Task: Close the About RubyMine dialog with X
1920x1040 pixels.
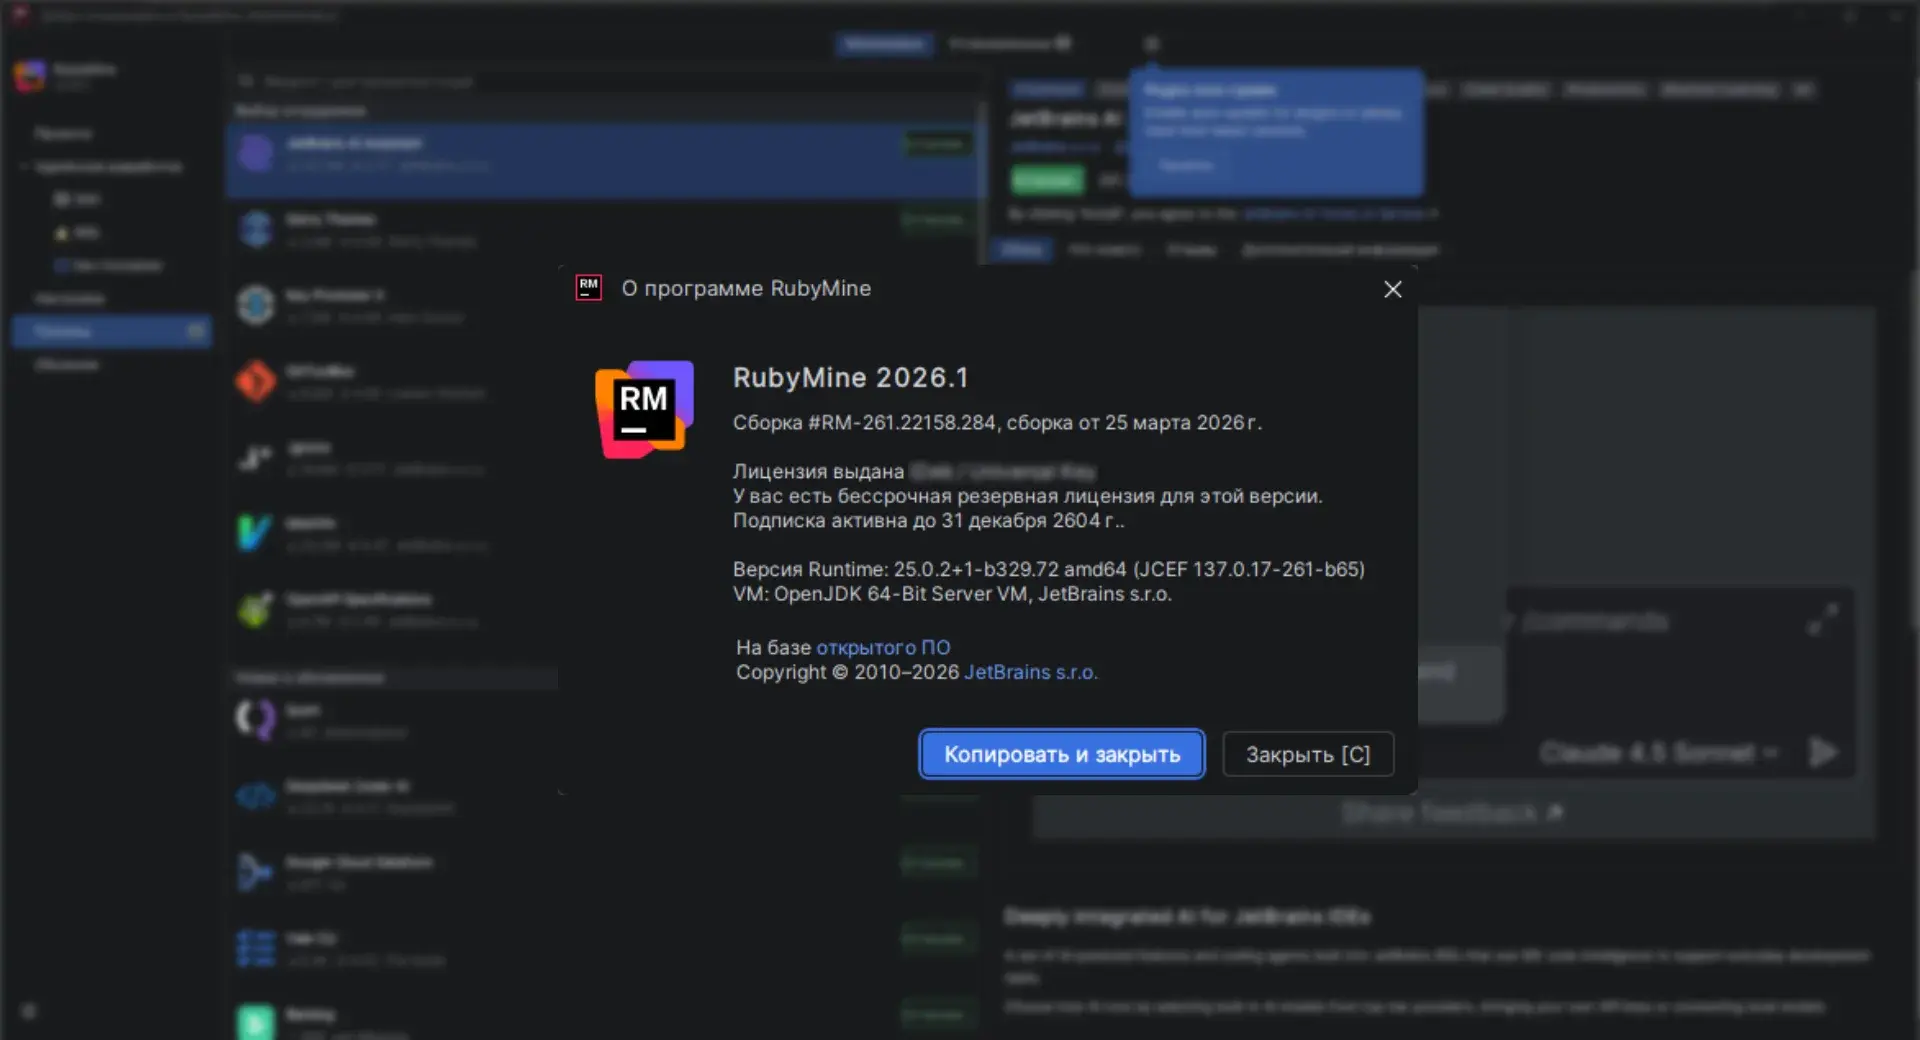Action: [1392, 289]
